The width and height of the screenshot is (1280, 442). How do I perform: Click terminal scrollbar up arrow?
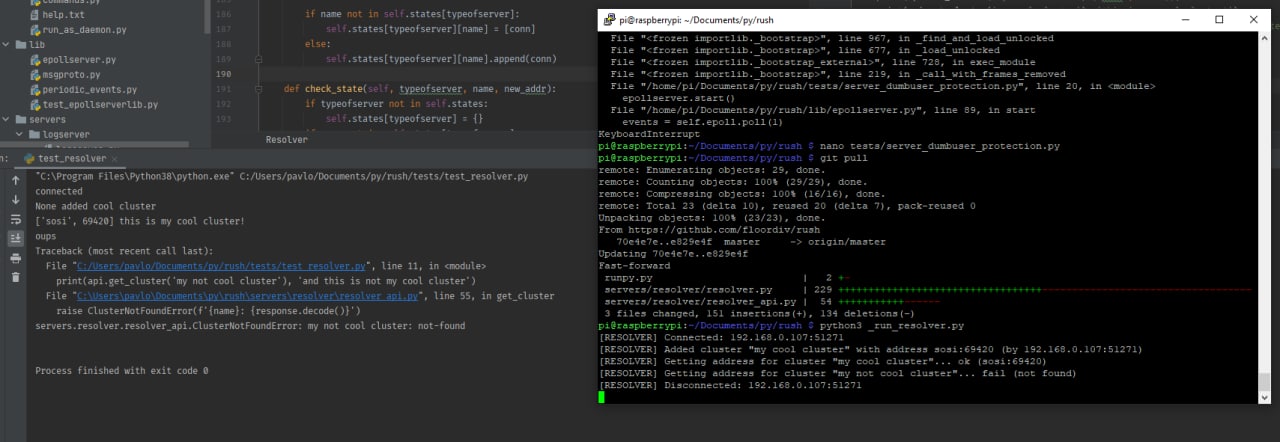(1264, 39)
